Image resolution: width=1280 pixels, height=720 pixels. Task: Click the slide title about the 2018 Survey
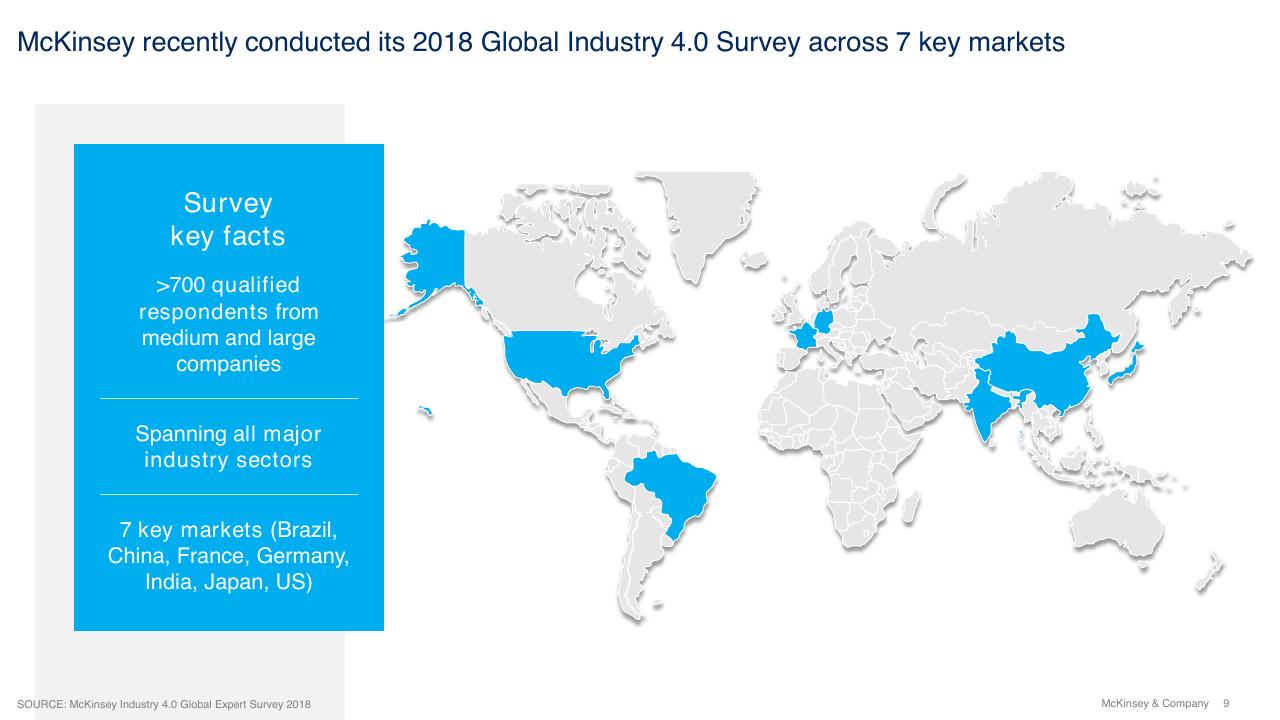coord(541,43)
